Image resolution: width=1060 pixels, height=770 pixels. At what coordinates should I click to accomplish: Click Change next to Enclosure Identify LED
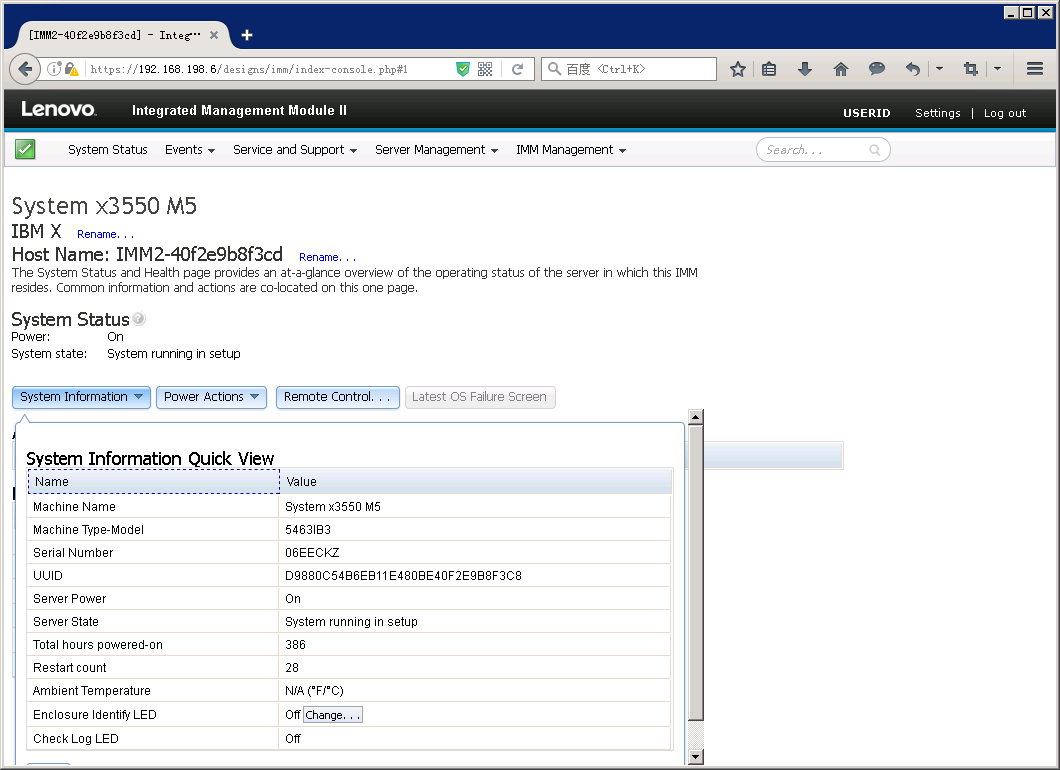click(332, 714)
